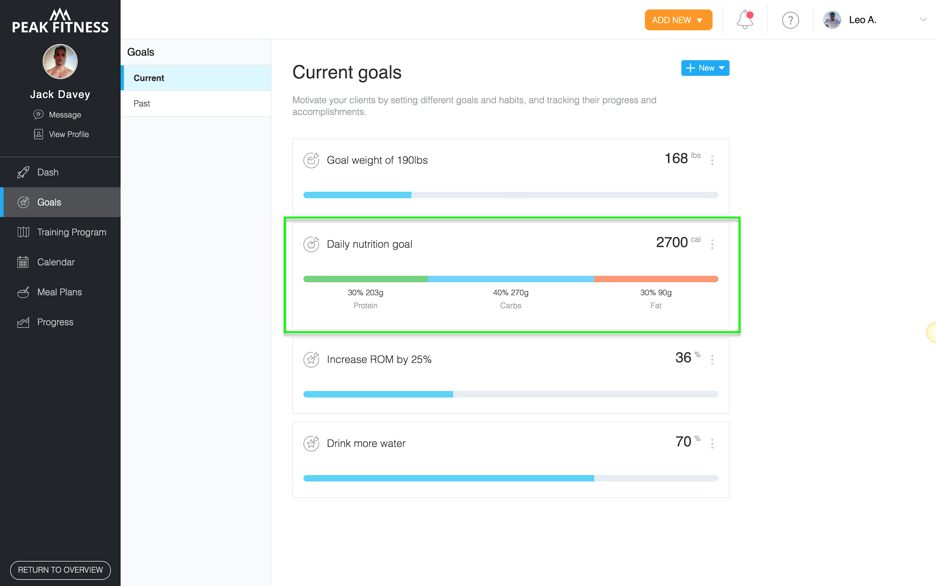The height and width of the screenshot is (586, 936).
Task: Open the notifications bell
Action: pyautogui.click(x=744, y=20)
